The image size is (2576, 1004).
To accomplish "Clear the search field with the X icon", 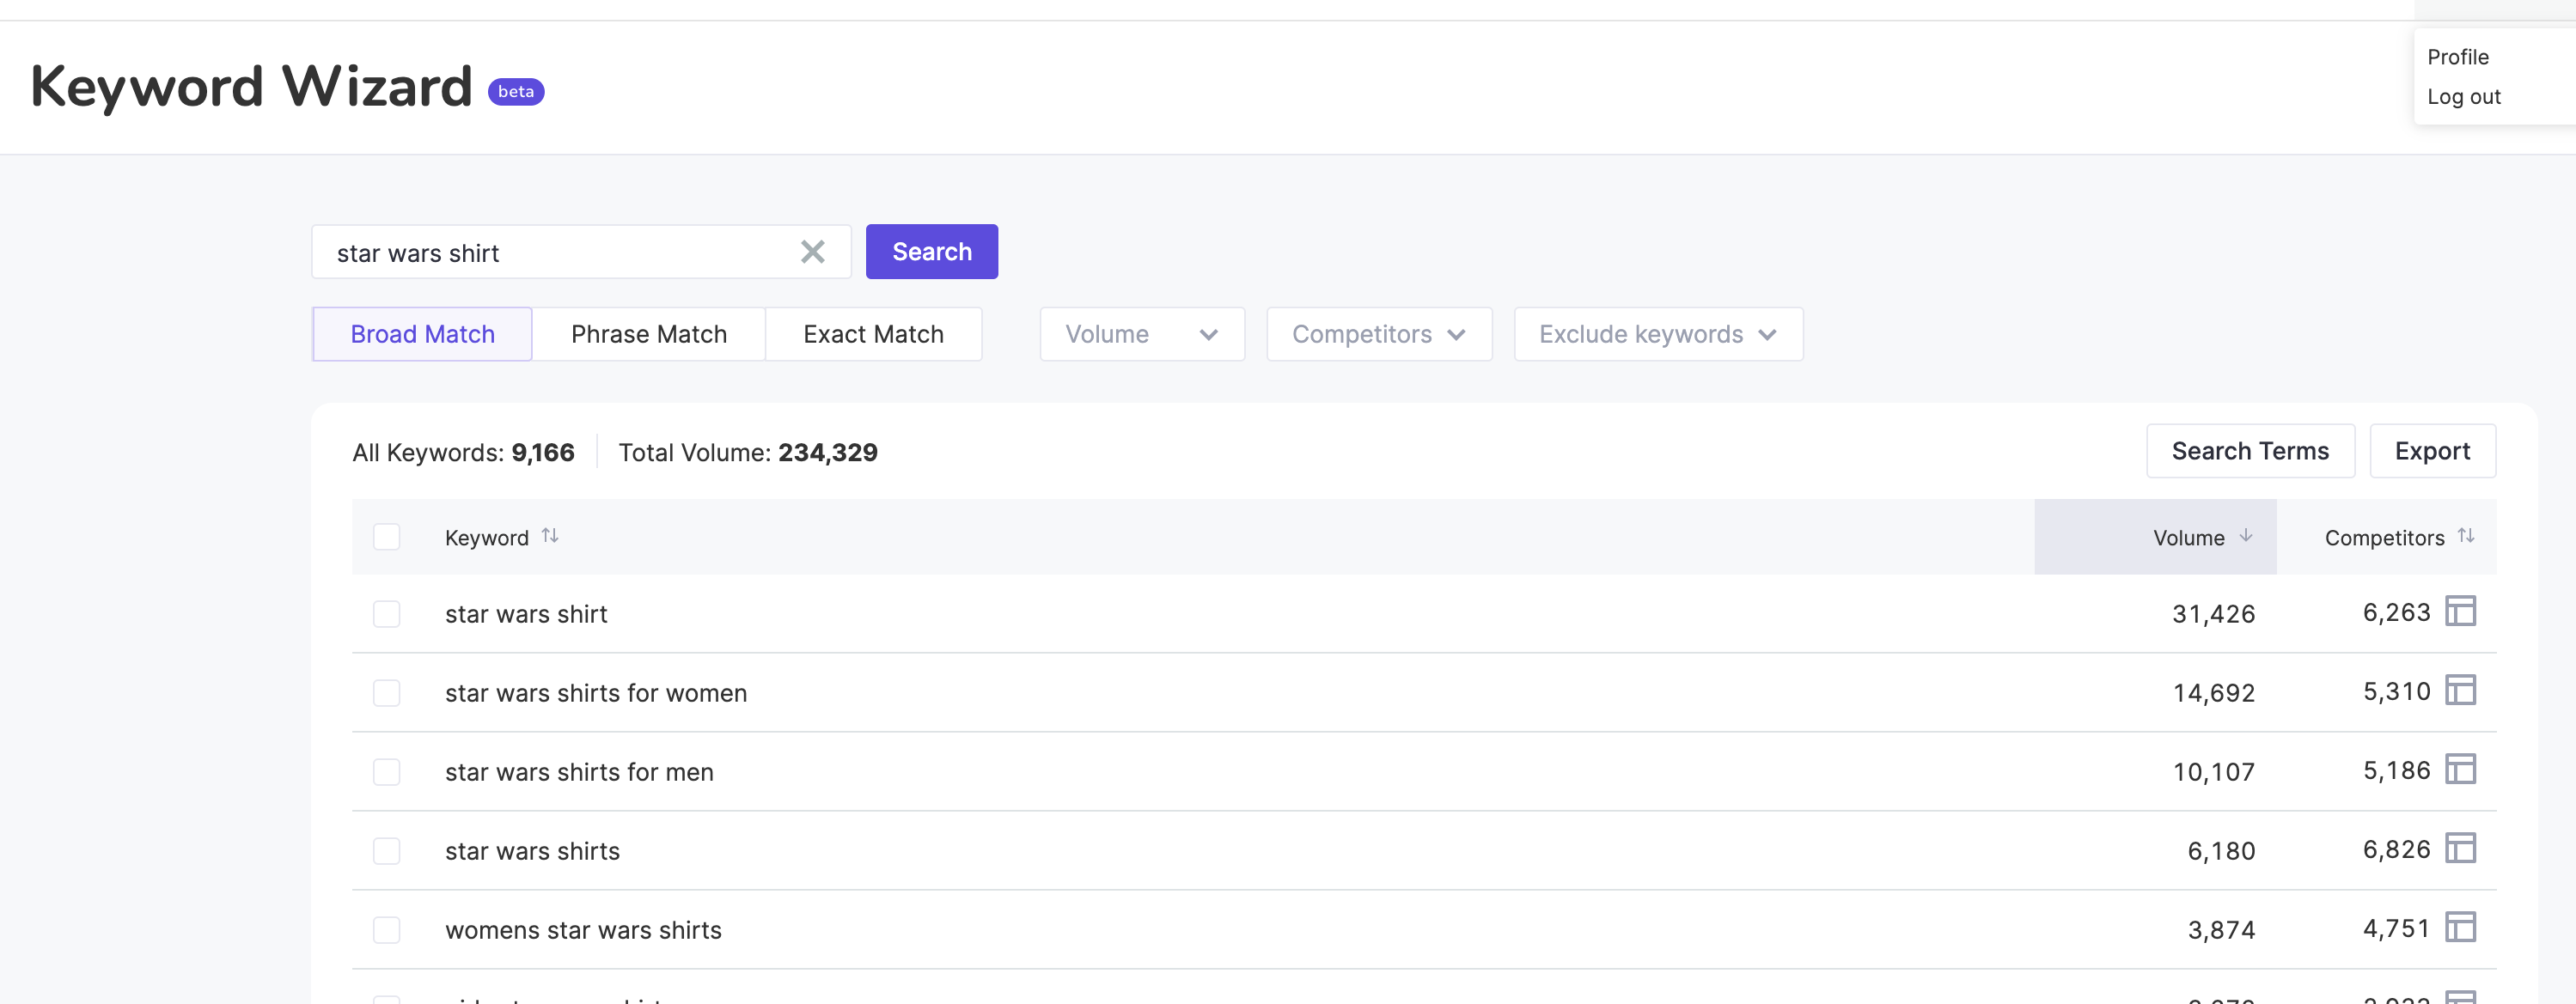I will point(812,252).
